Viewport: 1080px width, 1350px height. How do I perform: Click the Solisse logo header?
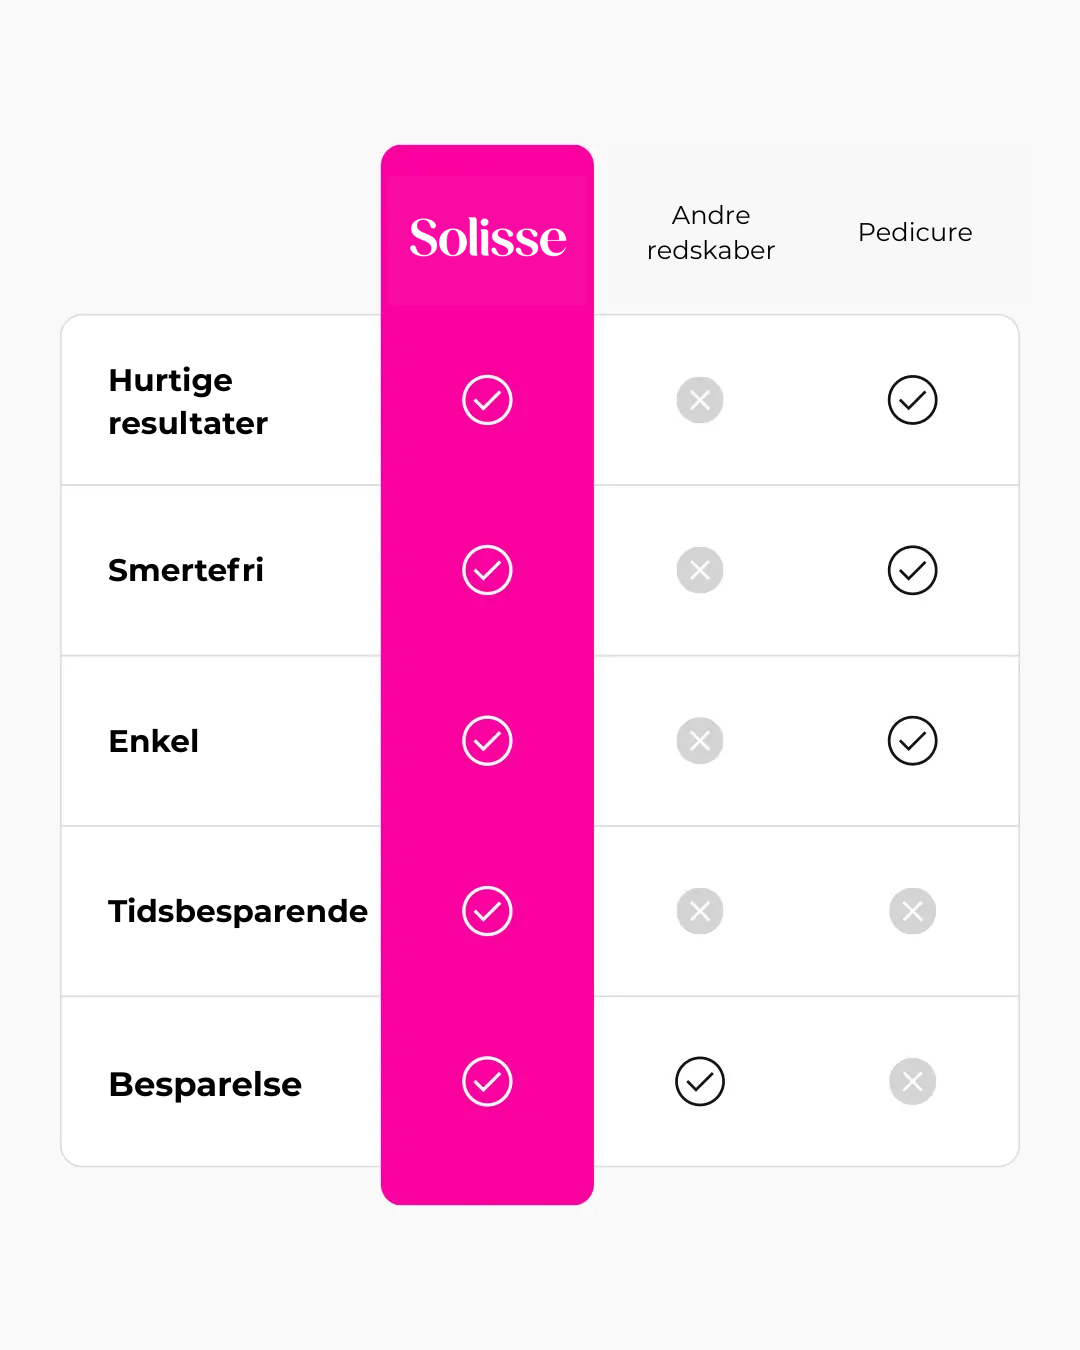click(488, 238)
